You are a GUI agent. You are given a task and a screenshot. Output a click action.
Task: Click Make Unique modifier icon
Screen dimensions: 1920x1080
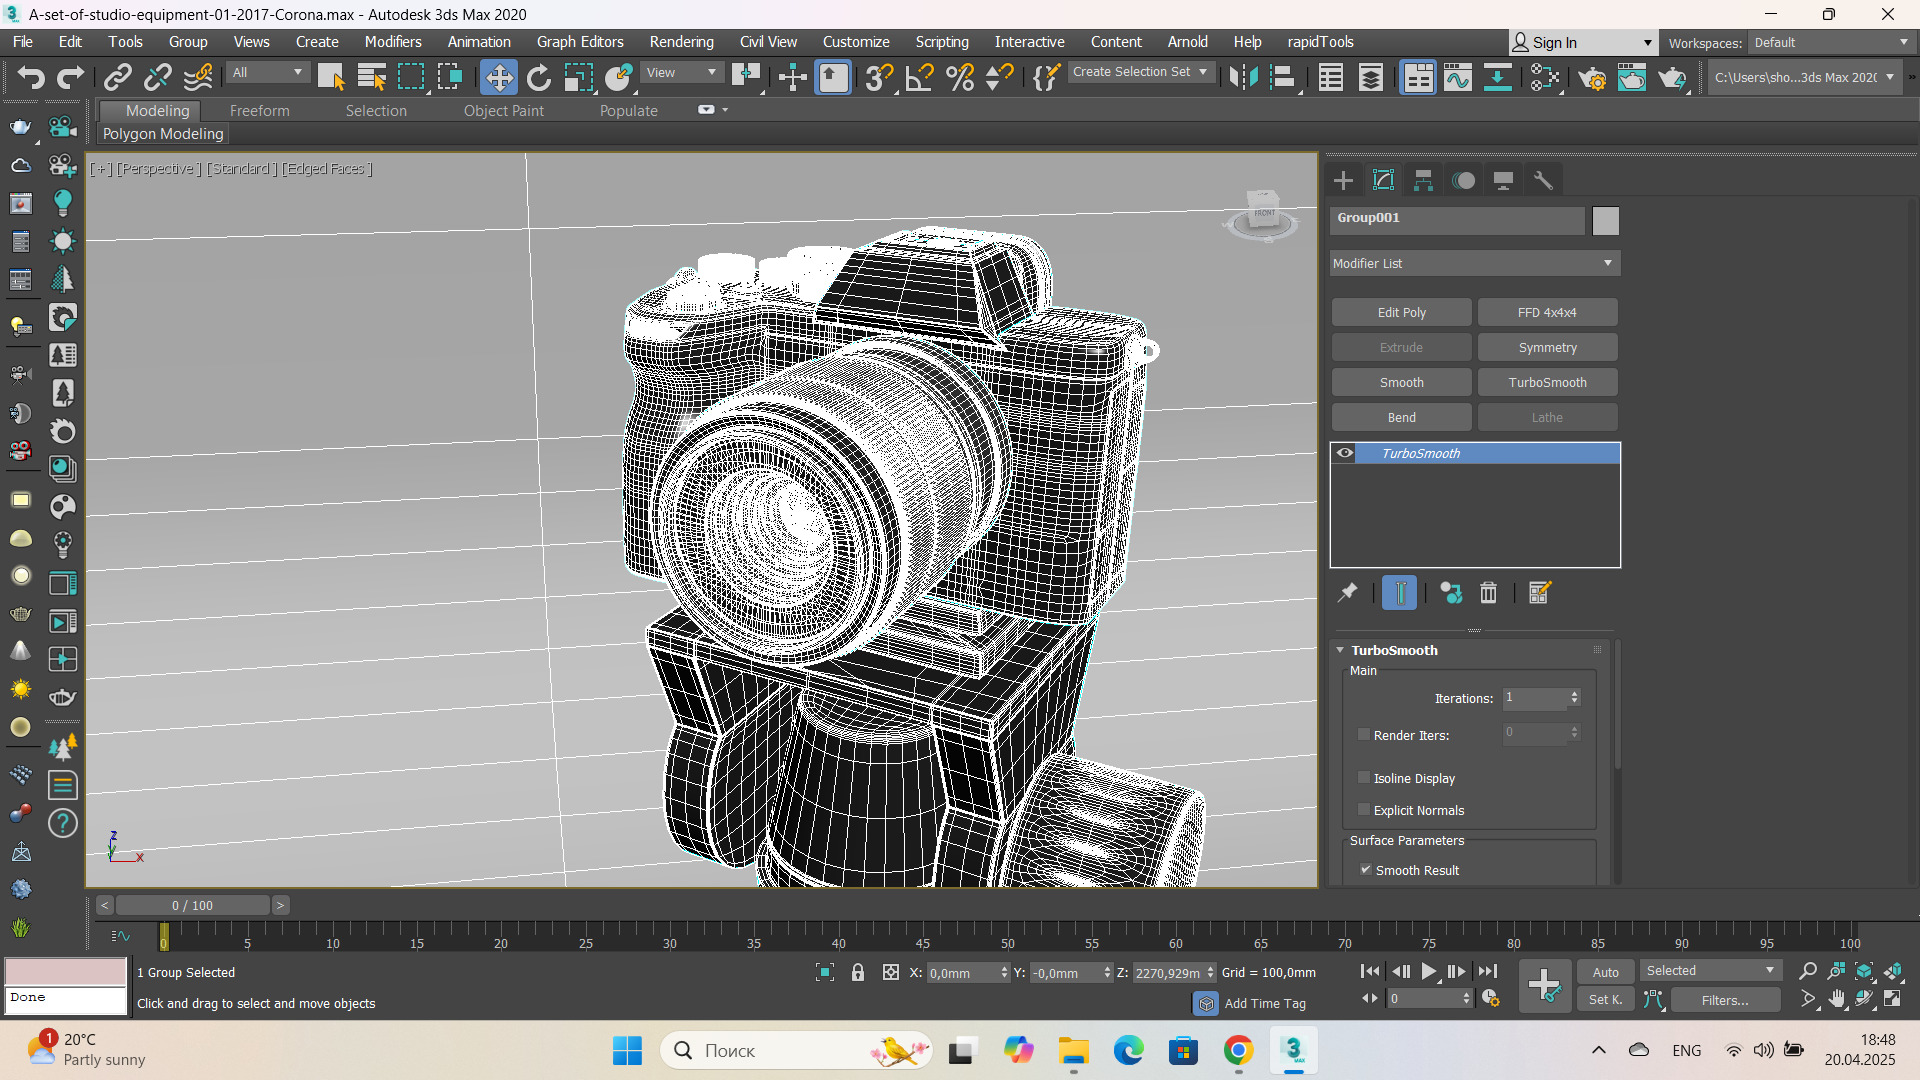(1450, 593)
